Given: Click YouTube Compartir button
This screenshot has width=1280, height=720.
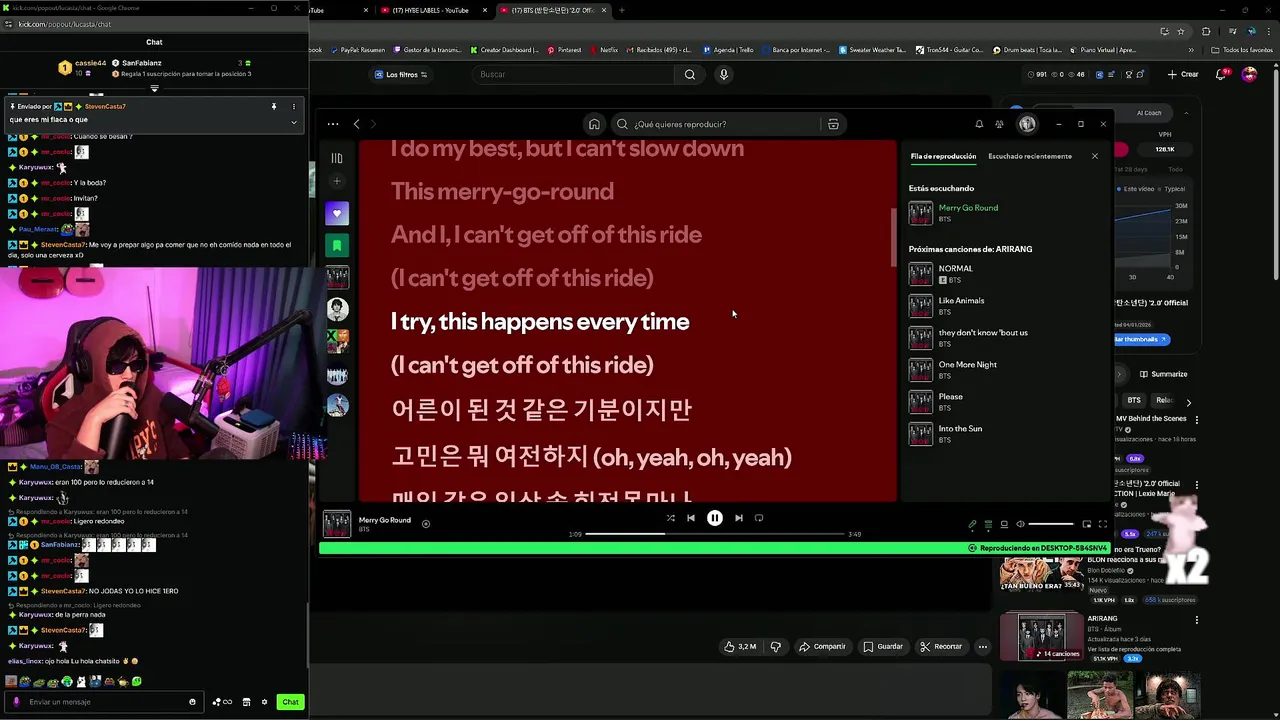Looking at the screenshot, I should [x=822, y=647].
